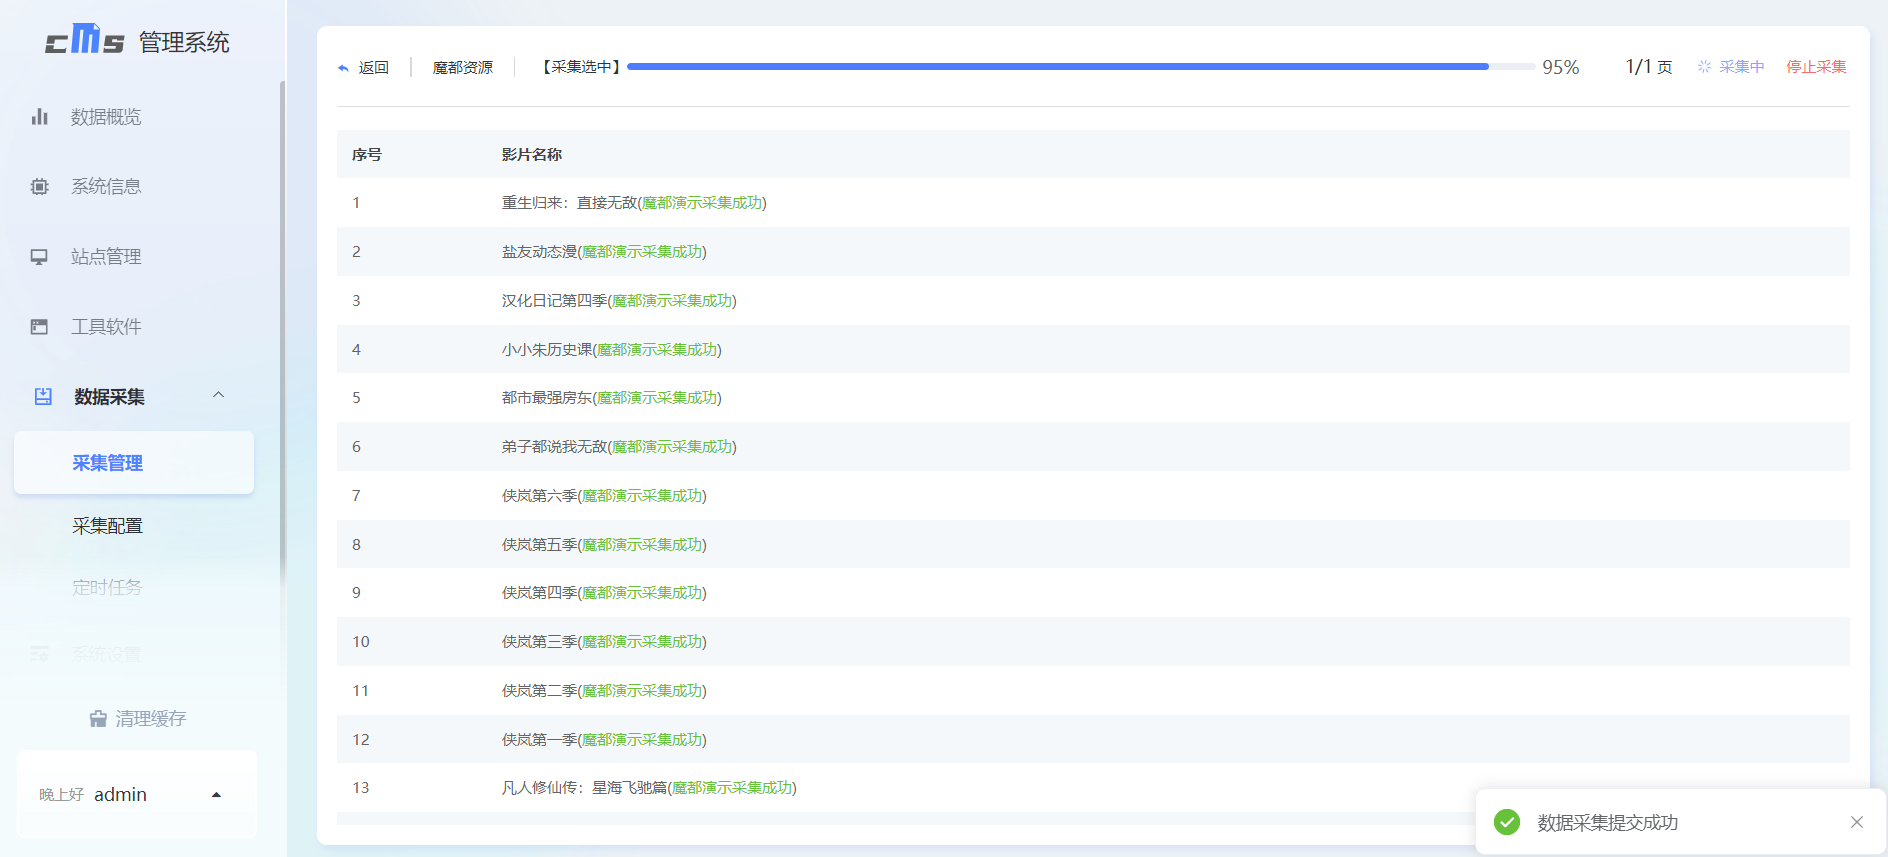Open the 定时任务 submenu item

coord(107,587)
